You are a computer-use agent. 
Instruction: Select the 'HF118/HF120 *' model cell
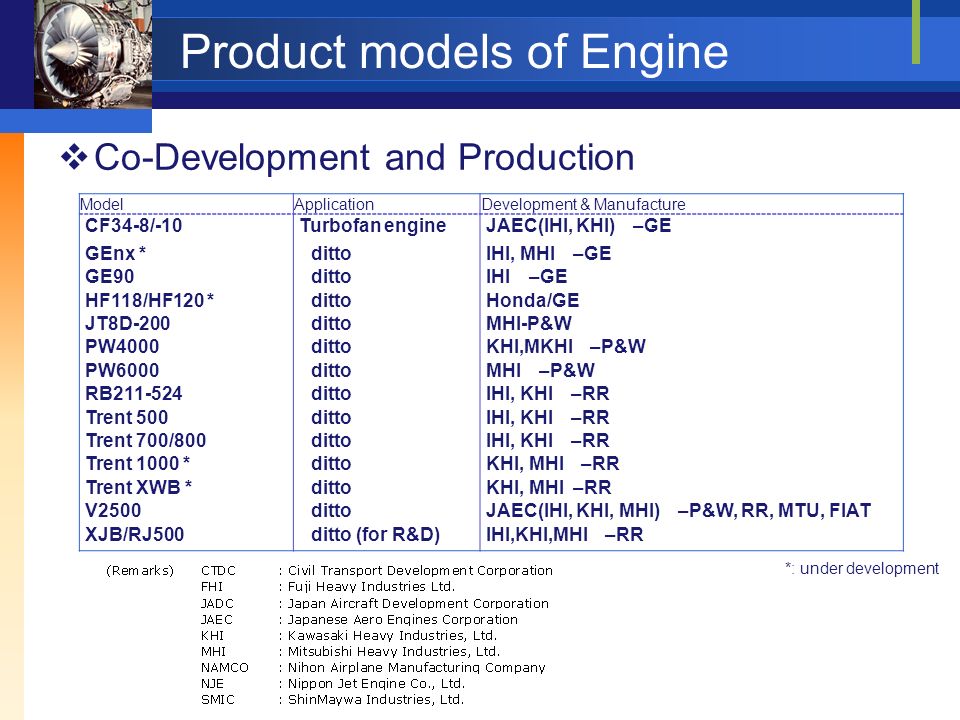[149, 300]
